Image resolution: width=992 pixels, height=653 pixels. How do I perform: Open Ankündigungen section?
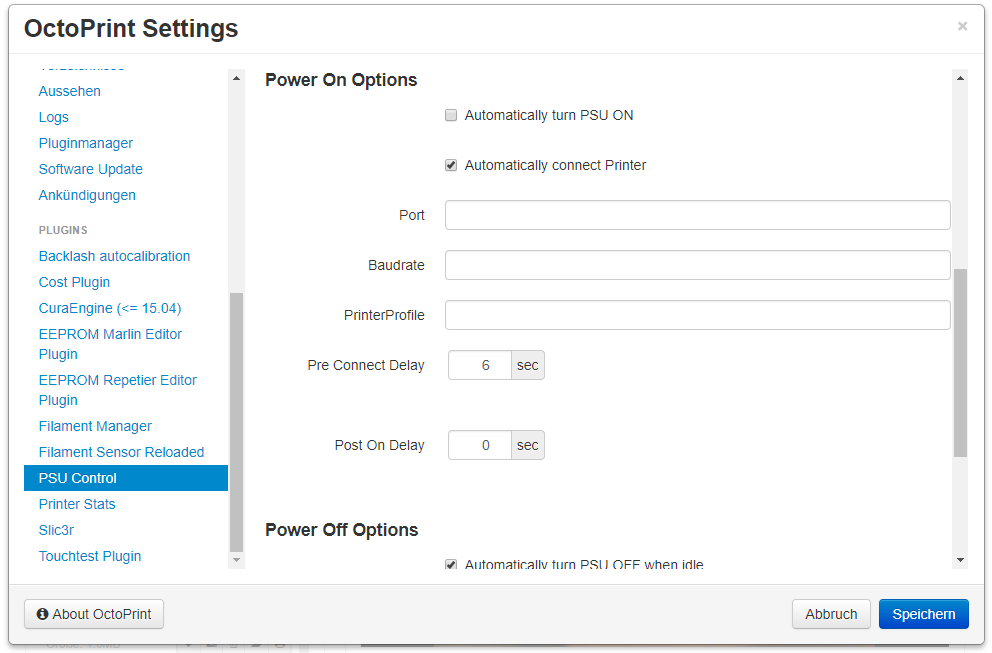[x=87, y=195]
